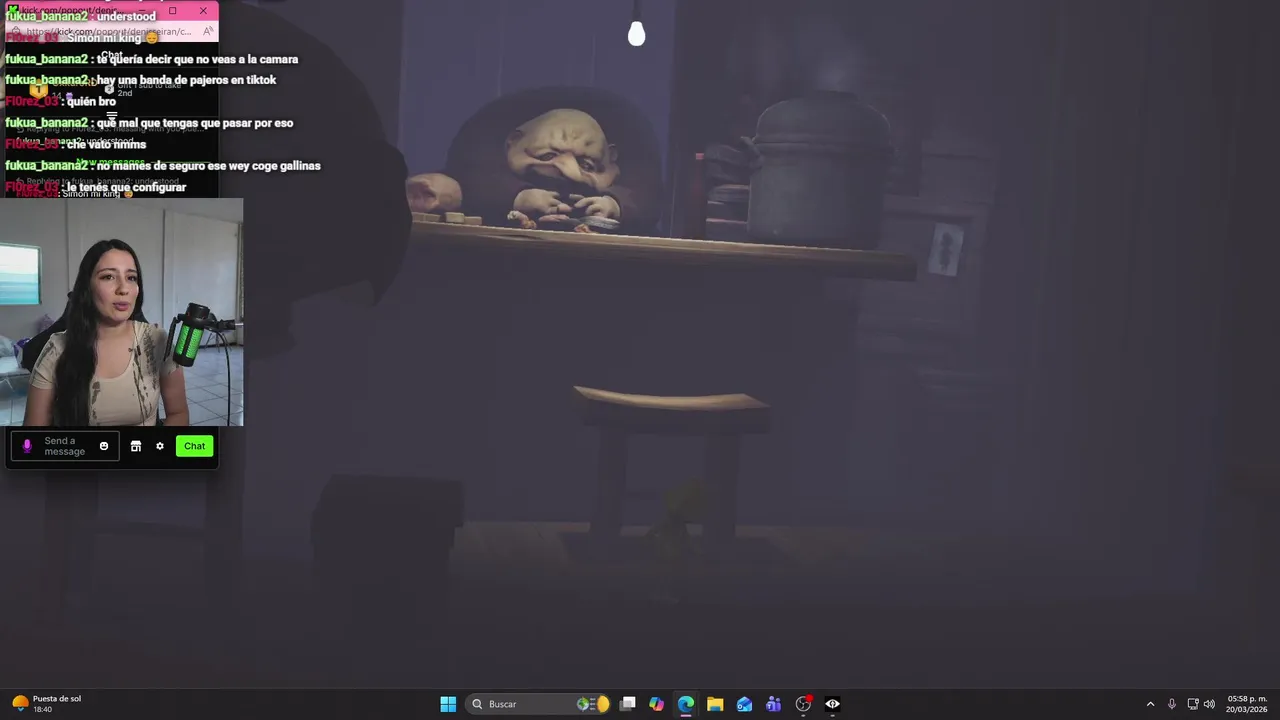Click message 'che vato nmms'

[x=106, y=144]
